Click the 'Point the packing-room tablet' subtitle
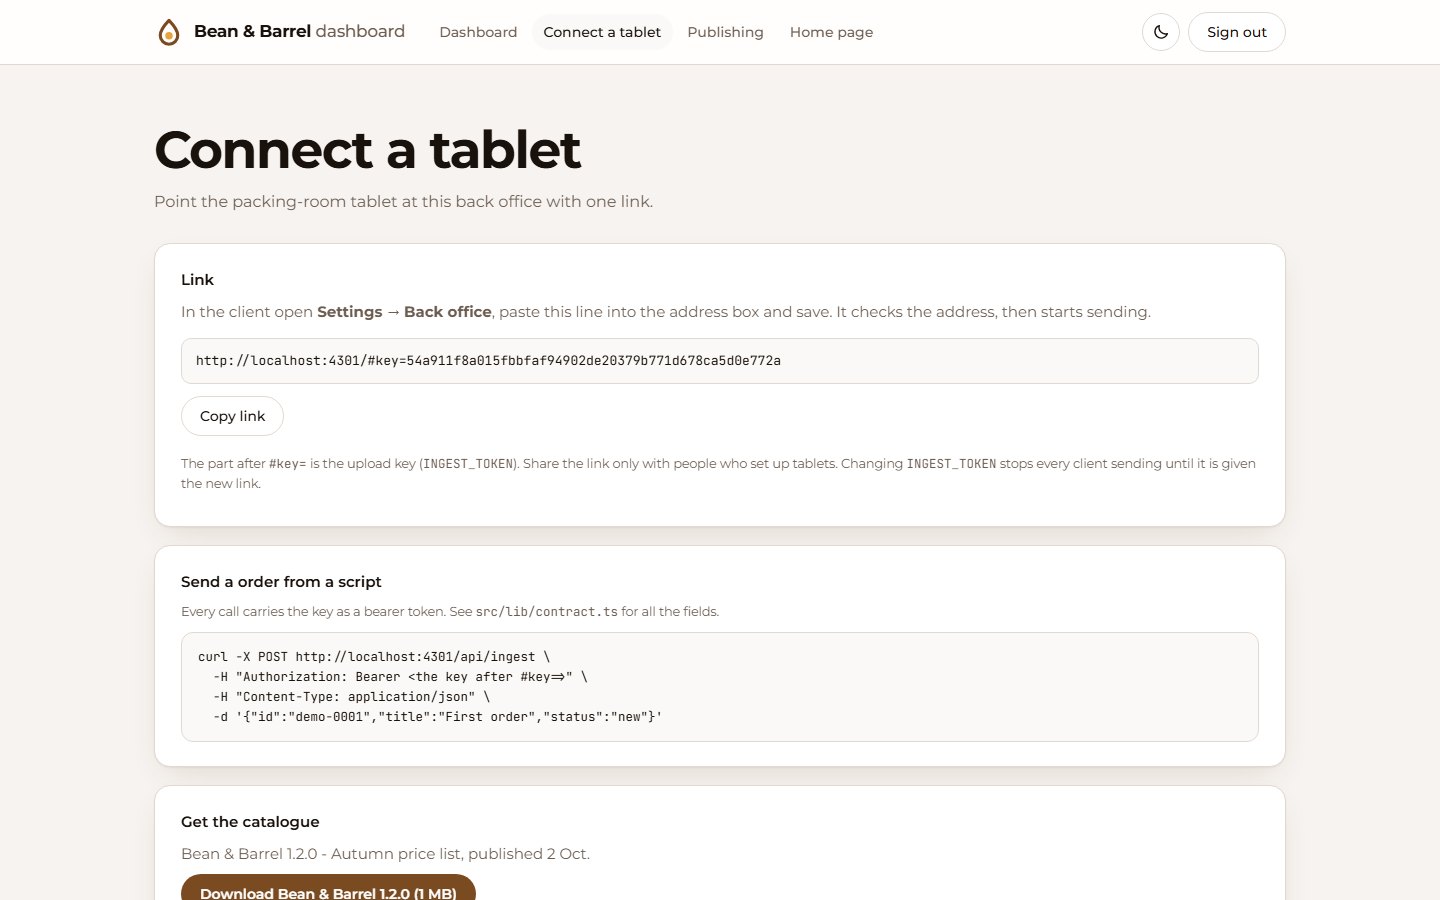This screenshot has height=900, width=1440. tap(403, 201)
